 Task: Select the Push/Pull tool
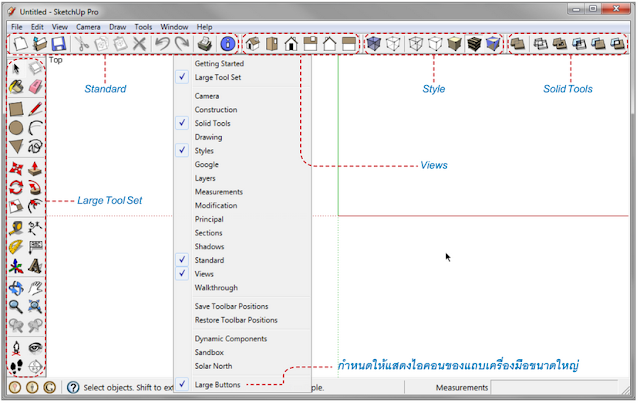pos(36,169)
